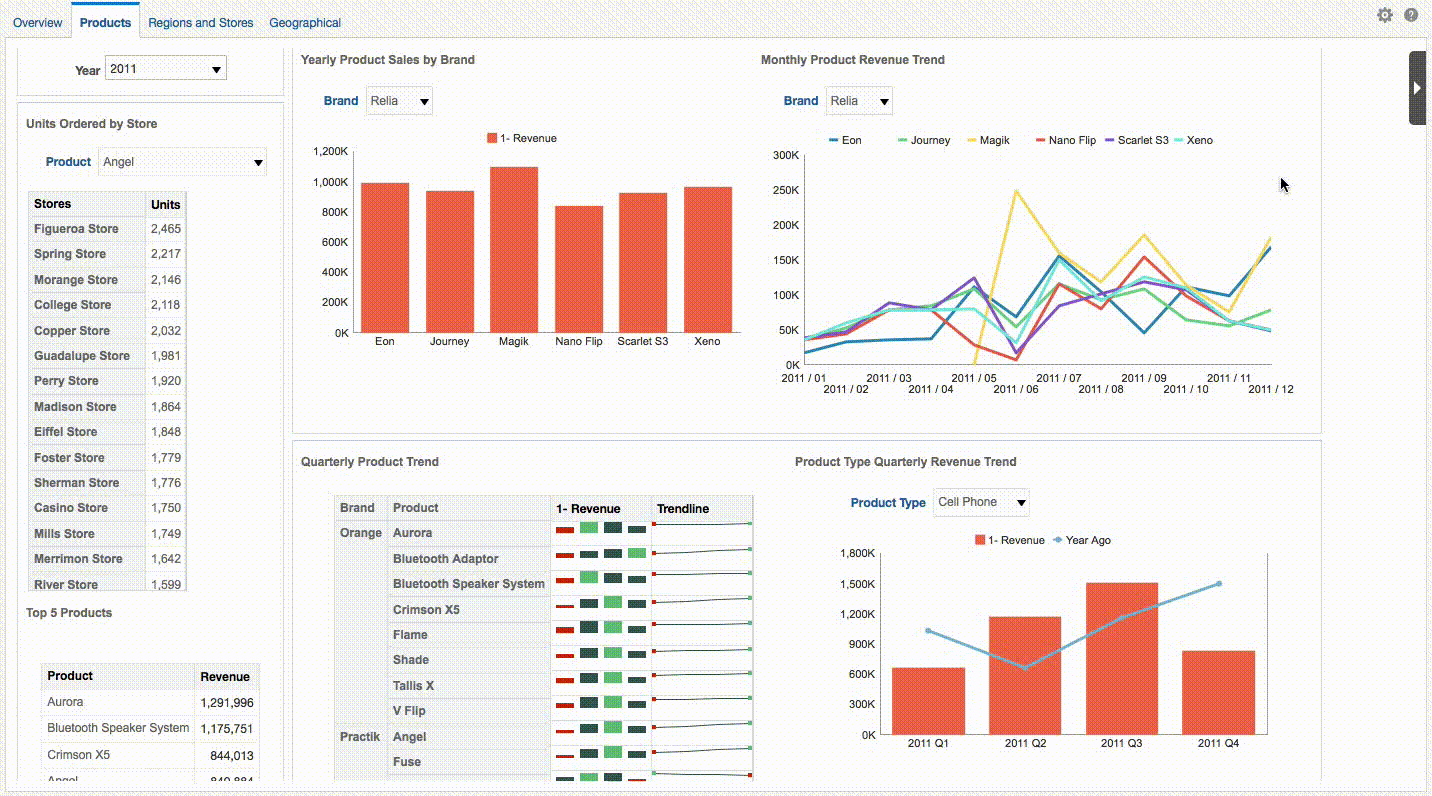The height and width of the screenshot is (796, 1432).
Task: Click the orange 1- Revenue legend swatch
Action: pos(490,138)
